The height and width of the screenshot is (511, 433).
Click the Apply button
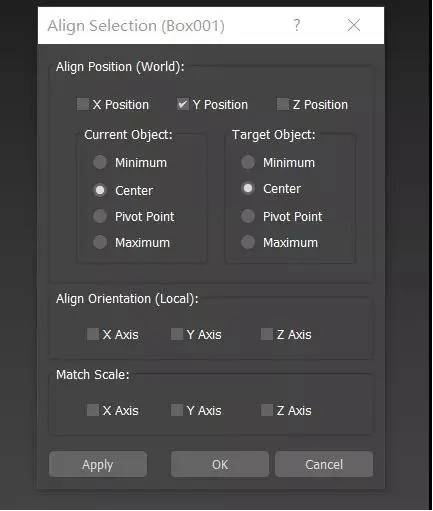98,464
